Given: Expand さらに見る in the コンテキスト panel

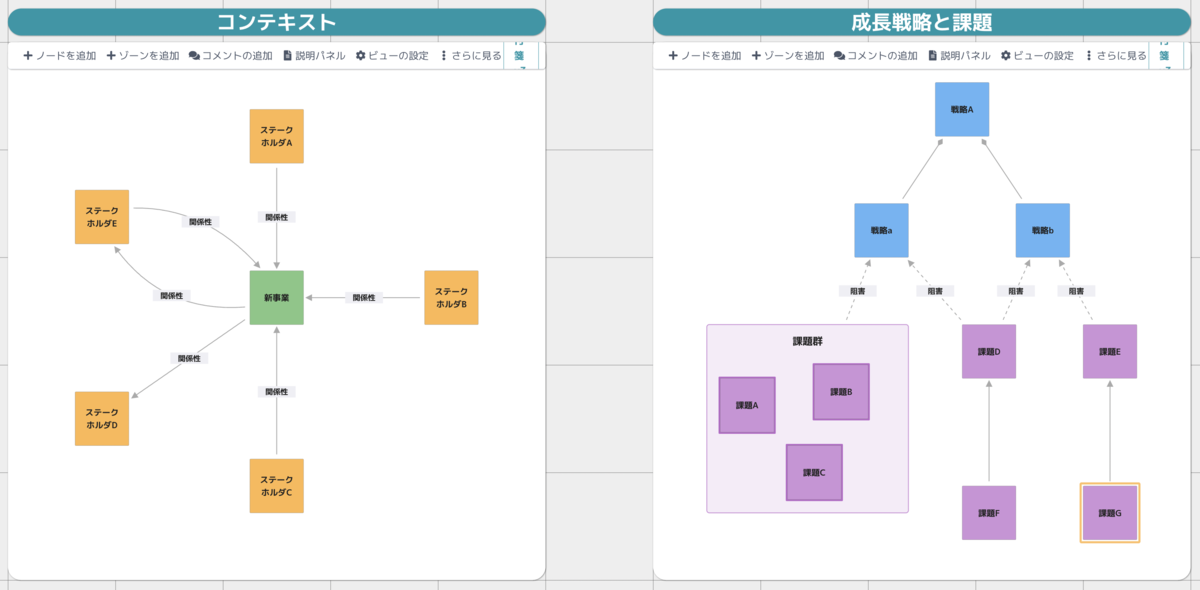Looking at the screenshot, I should (x=470, y=56).
